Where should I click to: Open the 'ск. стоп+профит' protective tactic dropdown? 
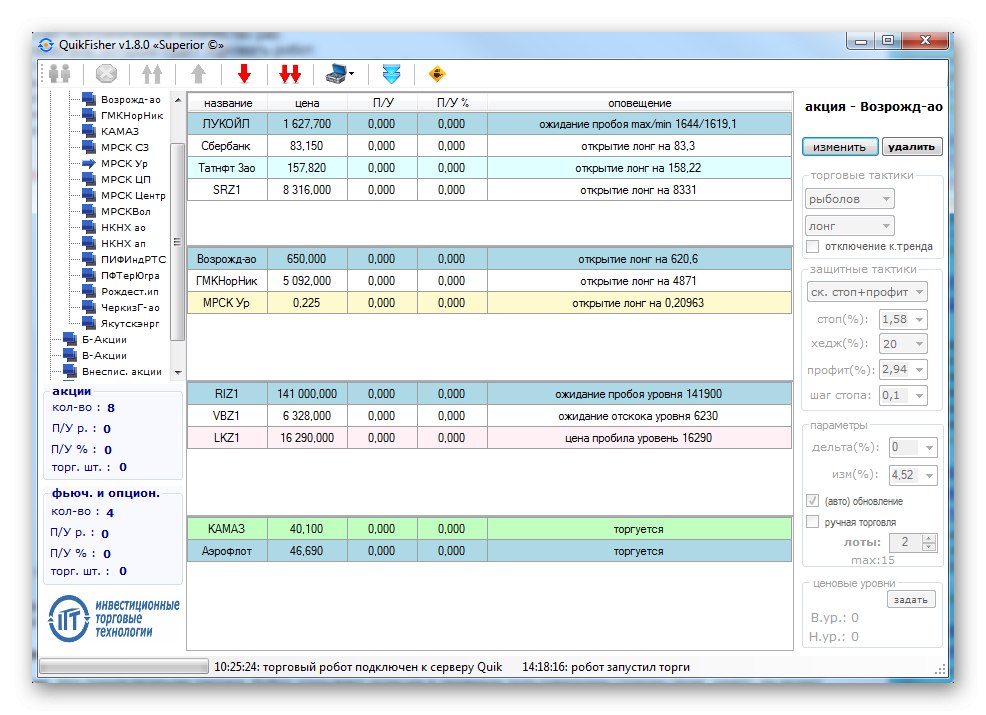coord(867,292)
